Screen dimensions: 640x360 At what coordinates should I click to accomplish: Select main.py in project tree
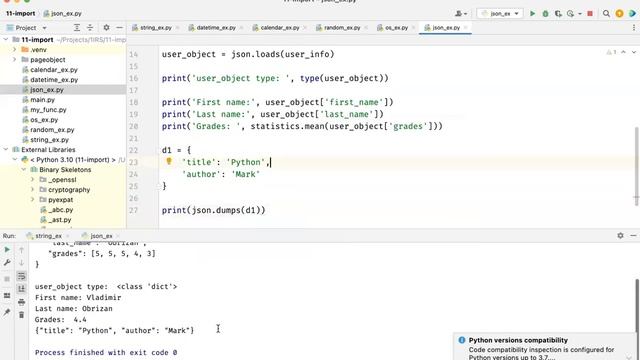(x=42, y=100)
